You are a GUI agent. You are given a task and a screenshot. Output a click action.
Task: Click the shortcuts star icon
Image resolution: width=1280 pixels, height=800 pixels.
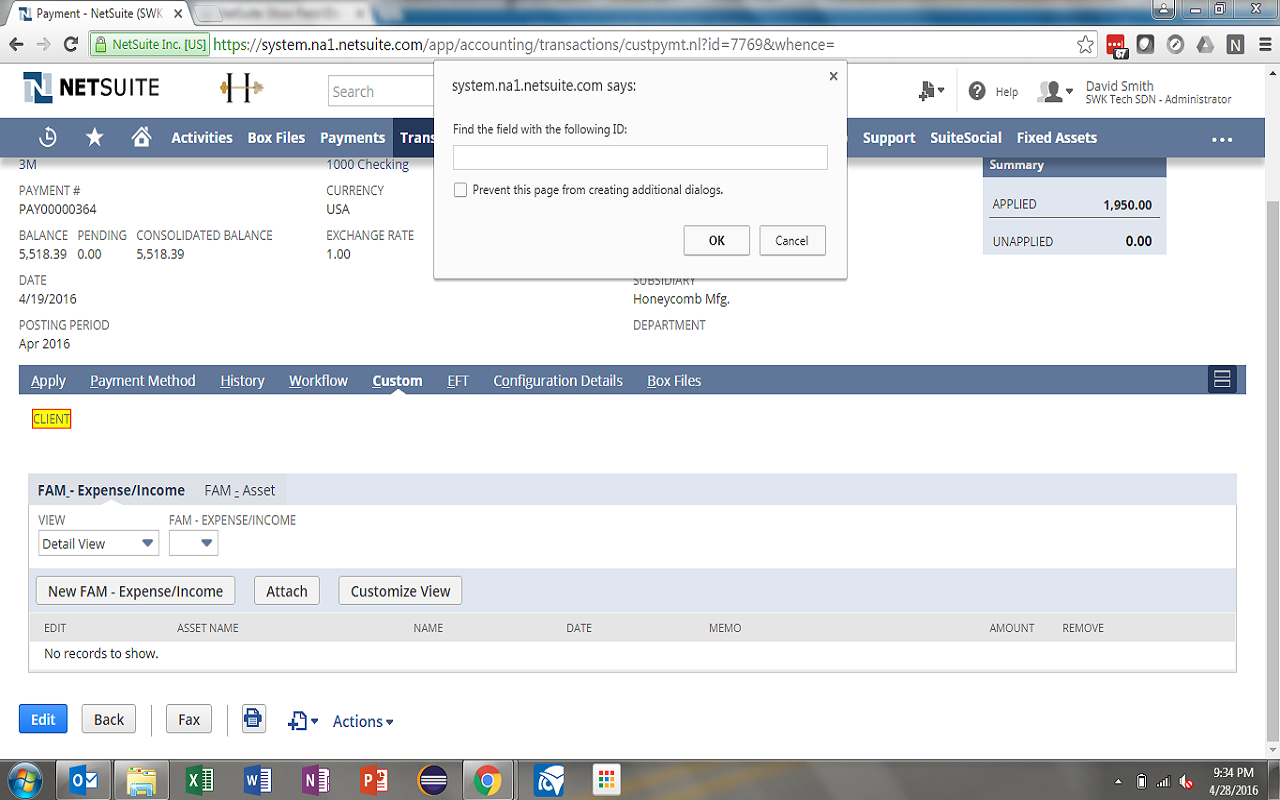93,137
